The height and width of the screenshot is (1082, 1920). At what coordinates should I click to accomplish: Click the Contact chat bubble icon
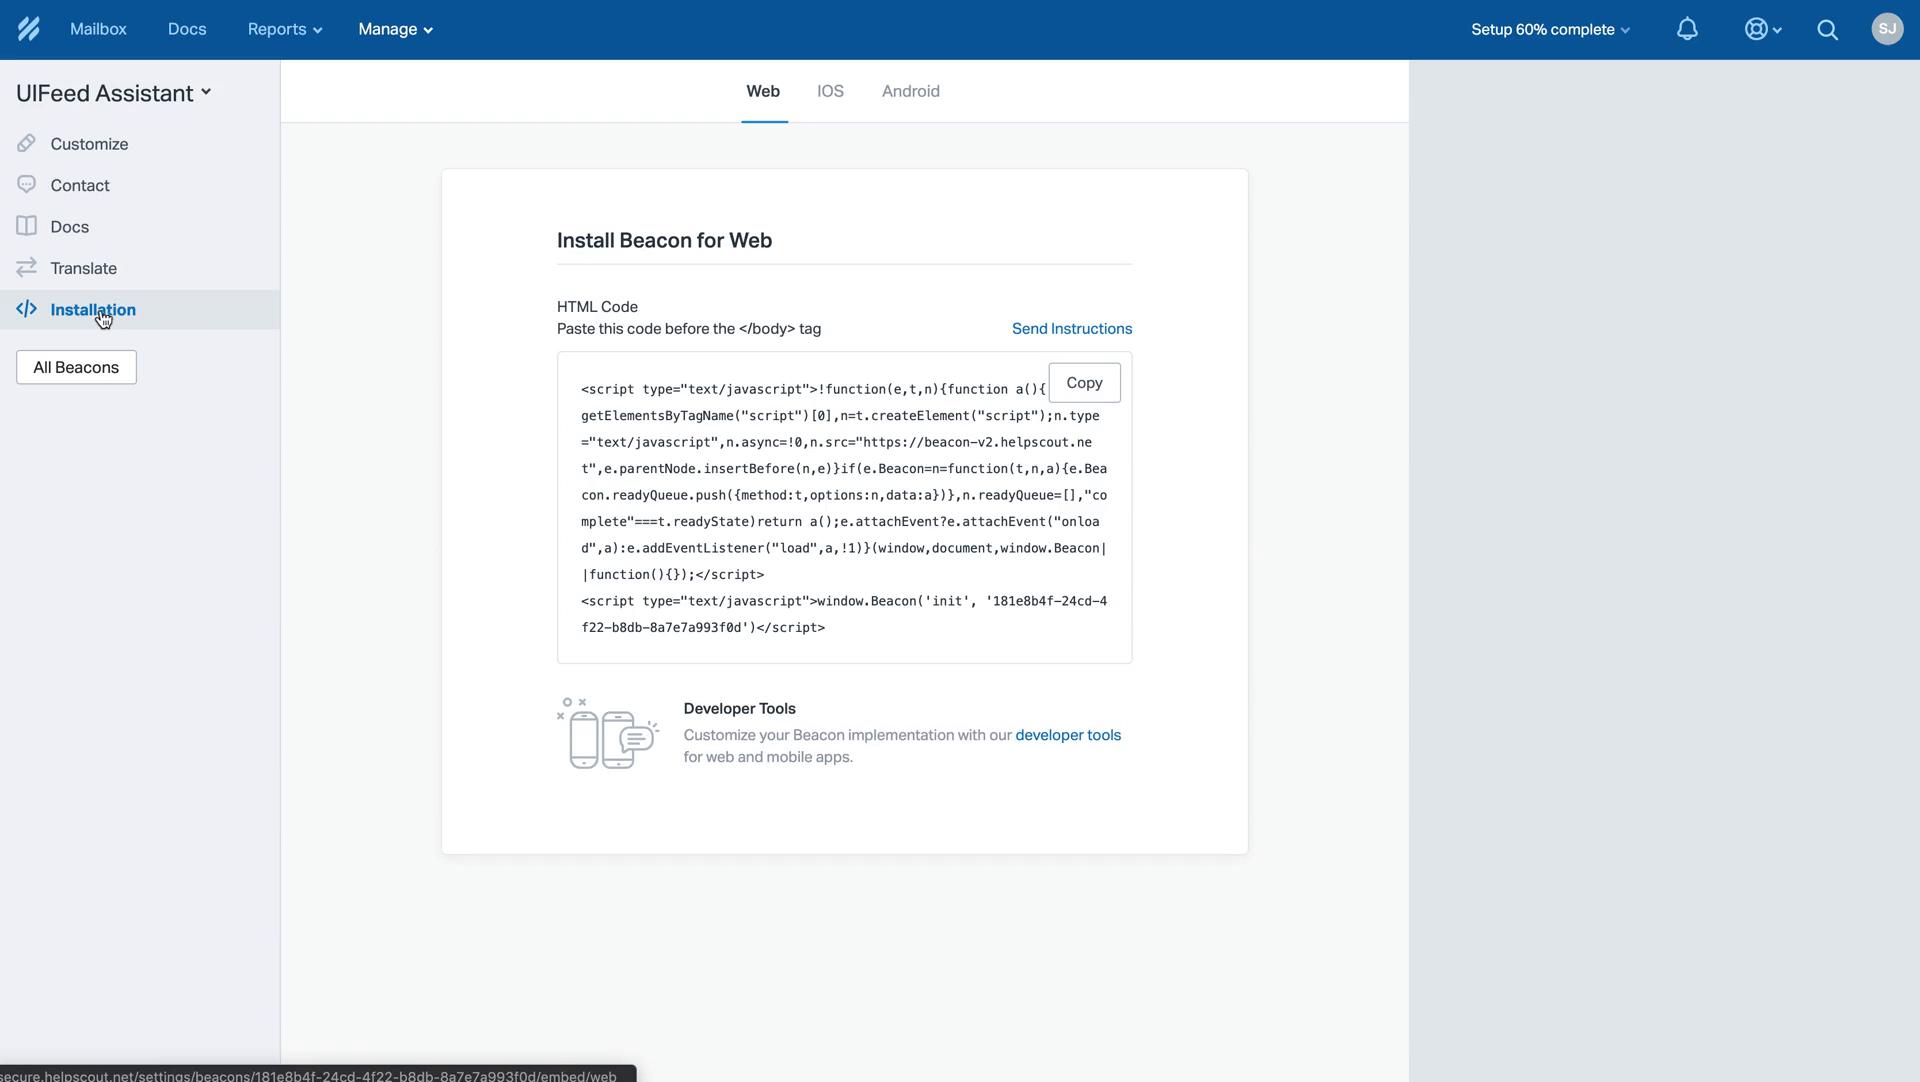(x=26, y=185)
